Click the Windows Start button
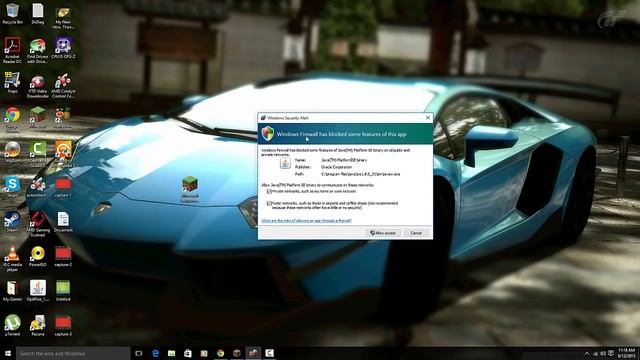 tap(8, 353)
